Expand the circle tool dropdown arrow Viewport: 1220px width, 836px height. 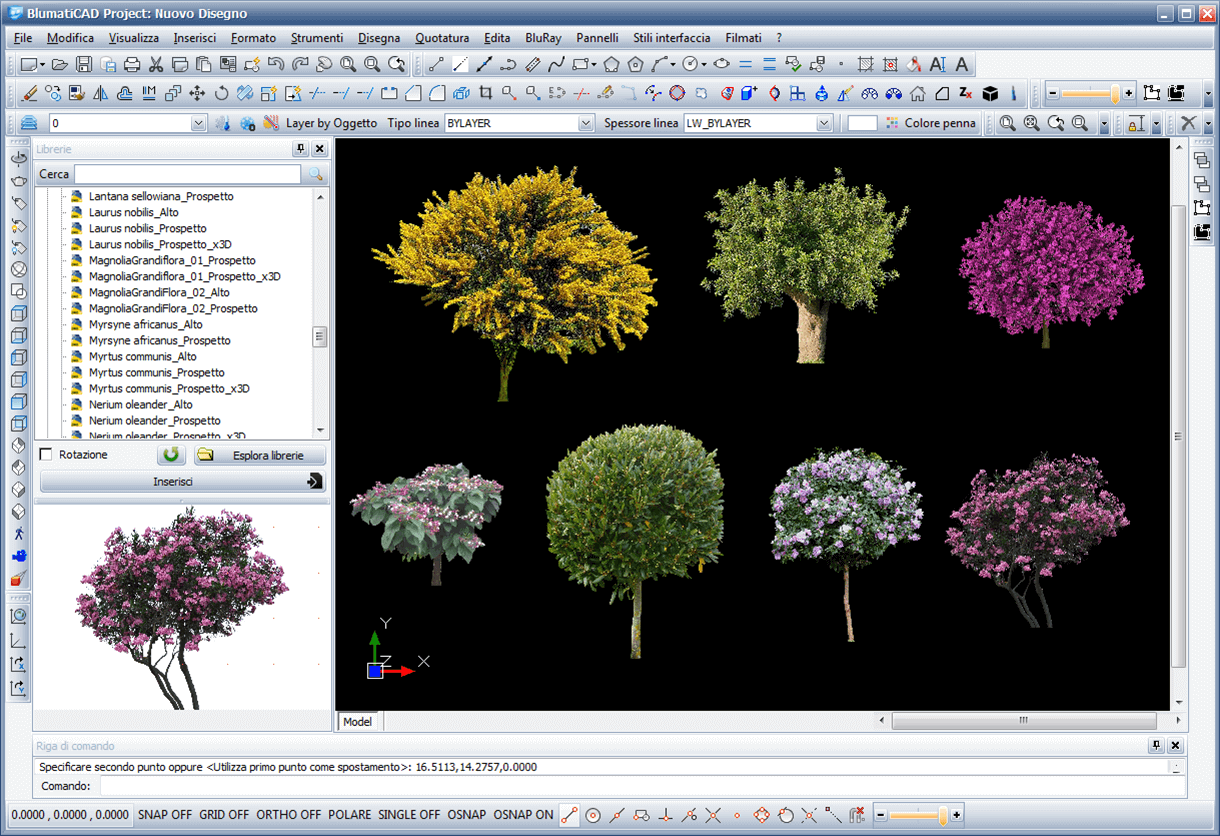(703, 65)
